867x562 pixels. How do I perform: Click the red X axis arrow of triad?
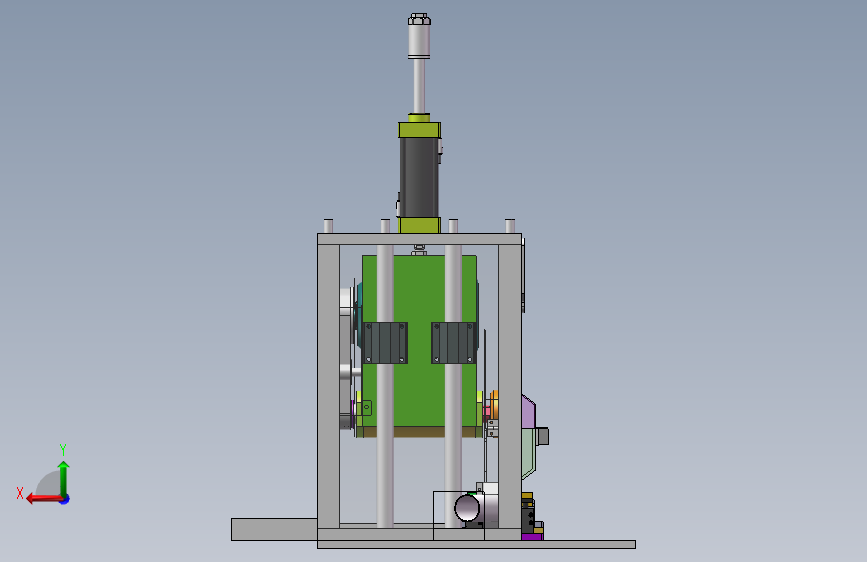coord(44,499)
